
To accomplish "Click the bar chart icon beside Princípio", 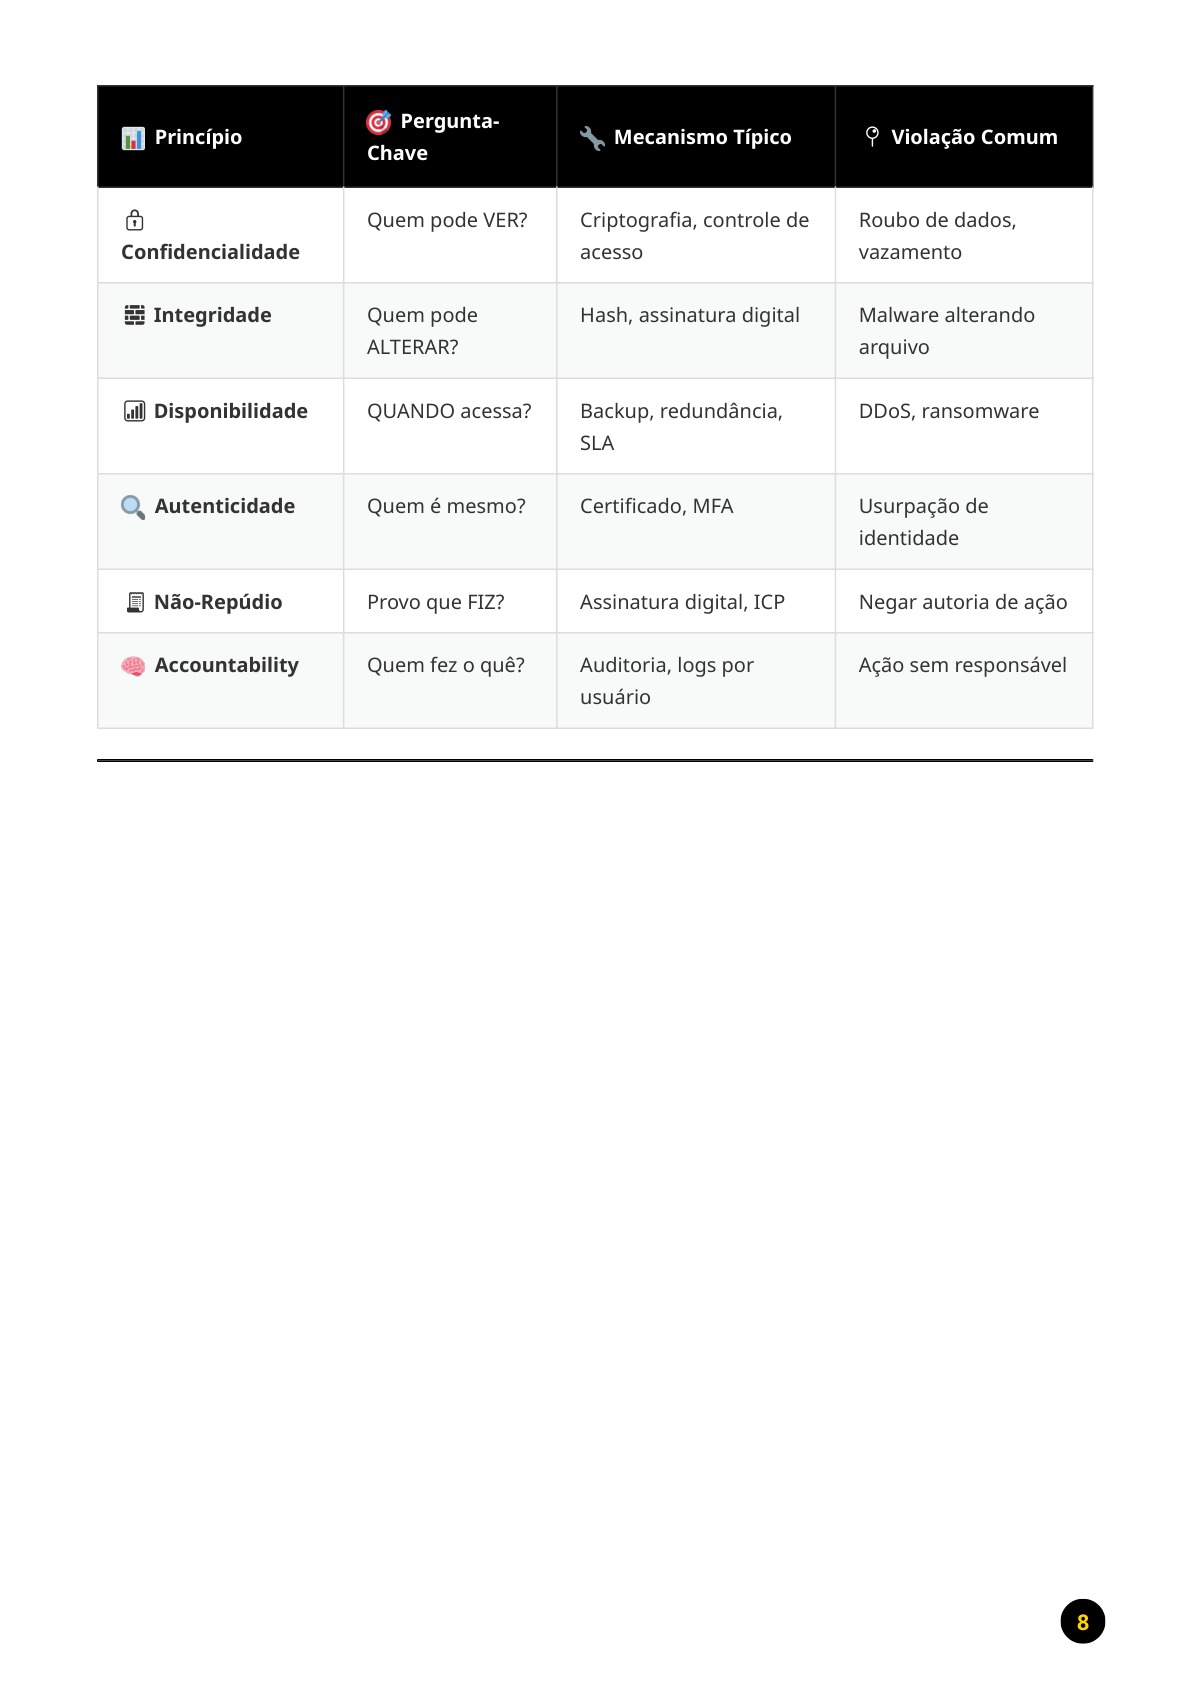I will point(133,138).
